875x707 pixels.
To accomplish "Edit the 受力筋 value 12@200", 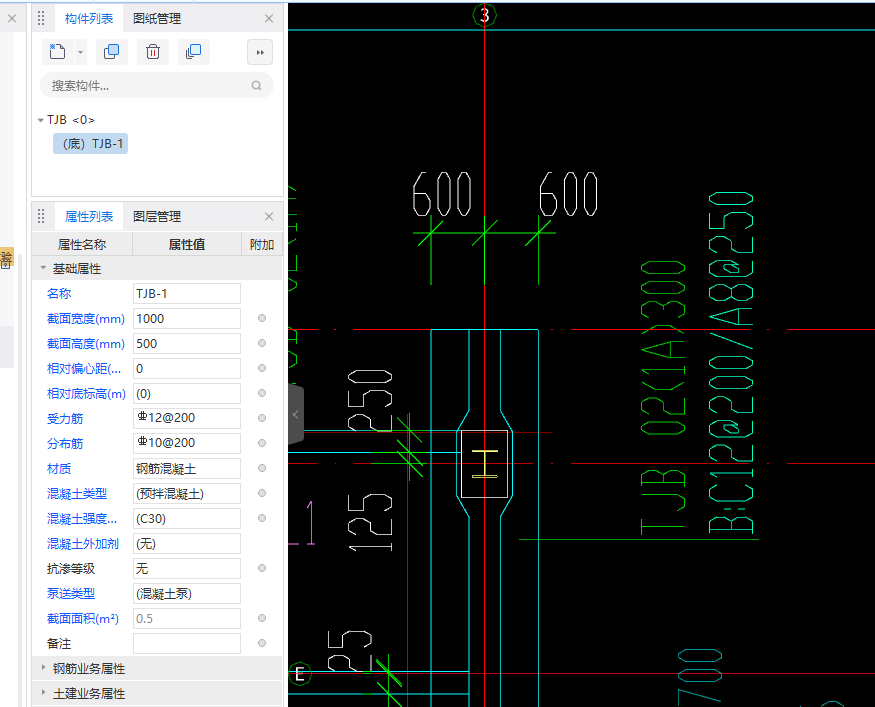I will click(187, 419).
